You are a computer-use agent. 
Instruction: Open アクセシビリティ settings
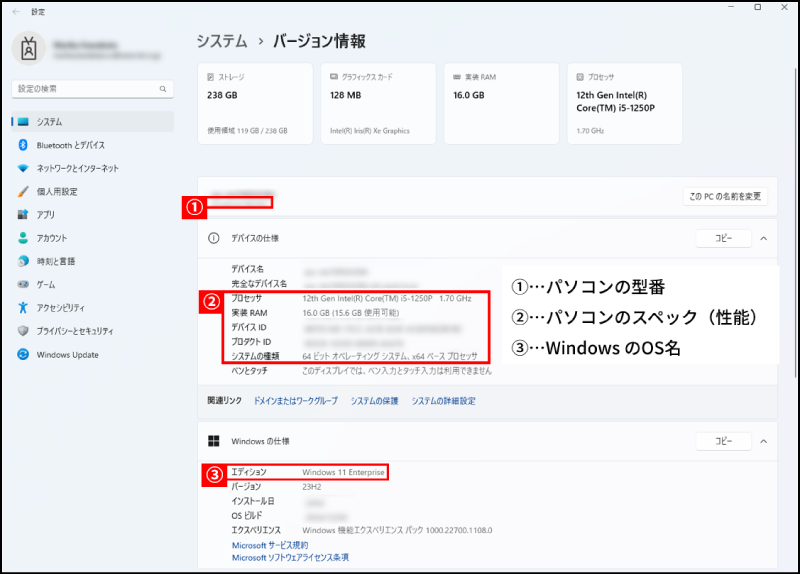point(93,308)
